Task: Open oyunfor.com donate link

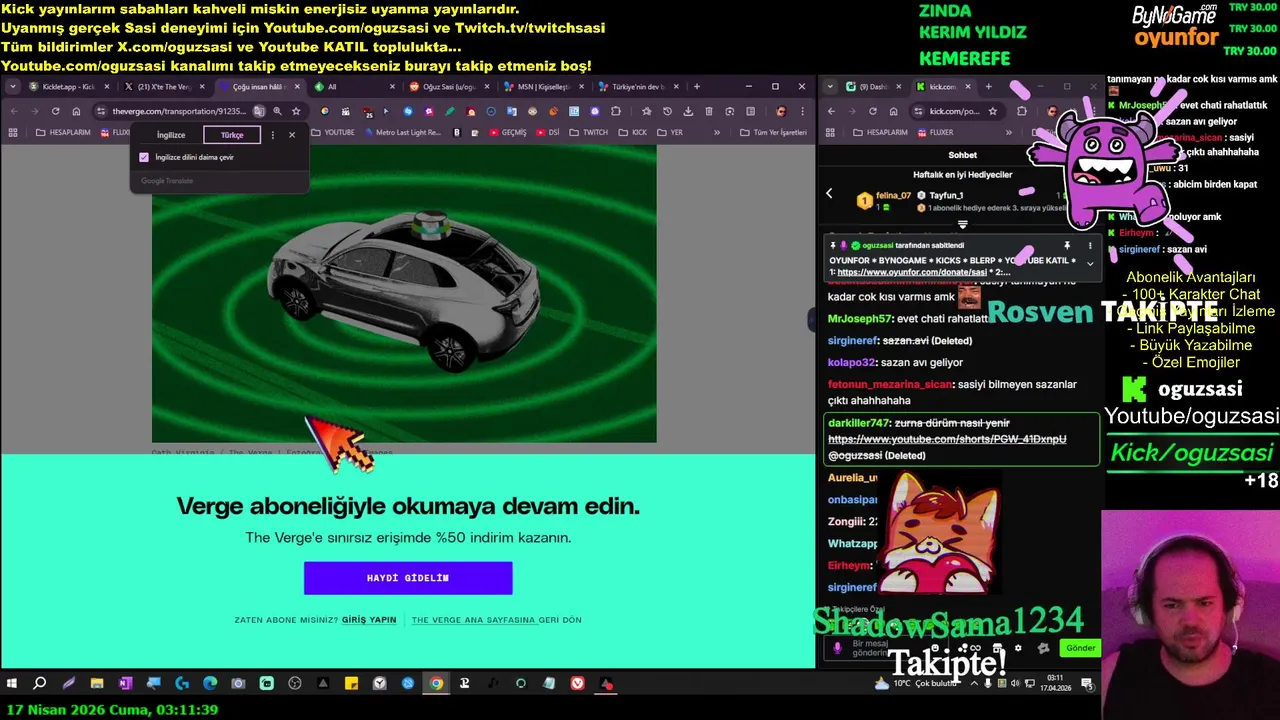Action: [911, 272]
